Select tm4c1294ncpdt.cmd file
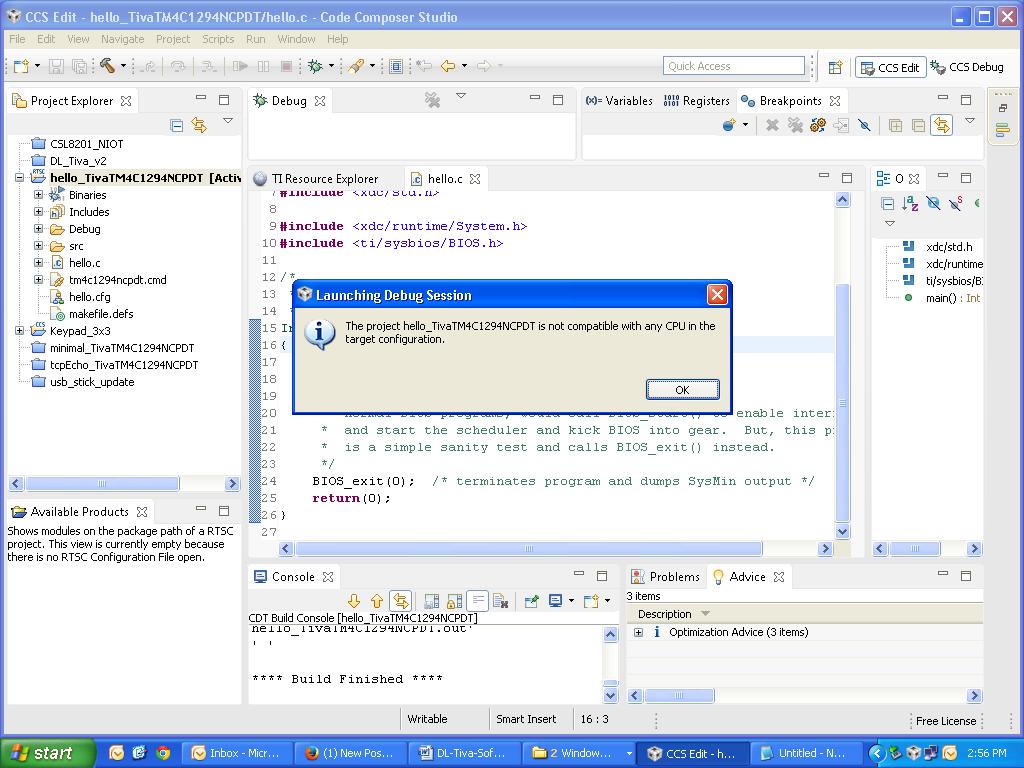Screen dimensions: 1024x768 click(x=118, y=280)
